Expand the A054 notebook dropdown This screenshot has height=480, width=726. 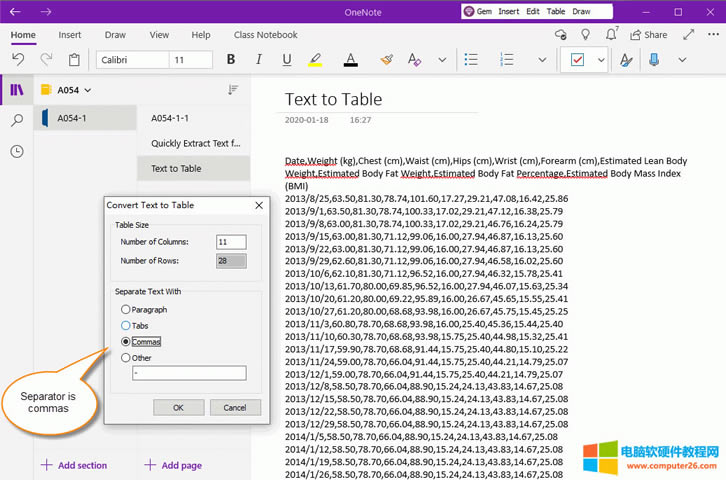click(88, 90)
